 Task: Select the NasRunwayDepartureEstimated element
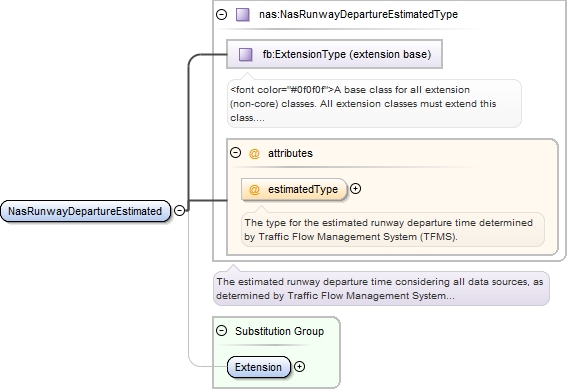point(85,211)
